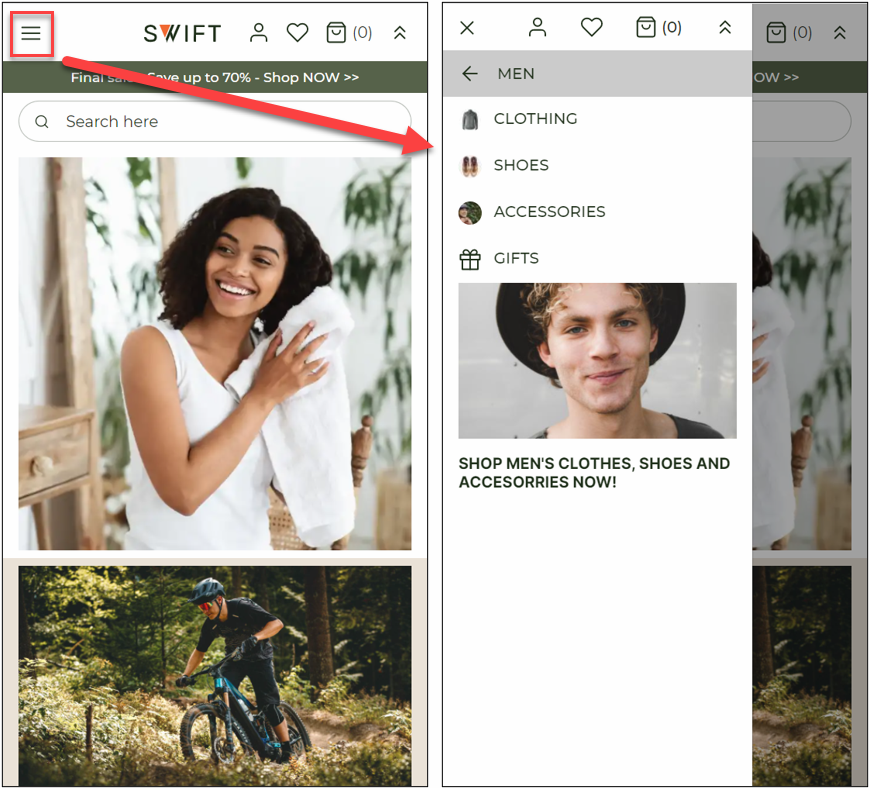
Task: Click the men's promo photo with hat
Action: point(597,360)
